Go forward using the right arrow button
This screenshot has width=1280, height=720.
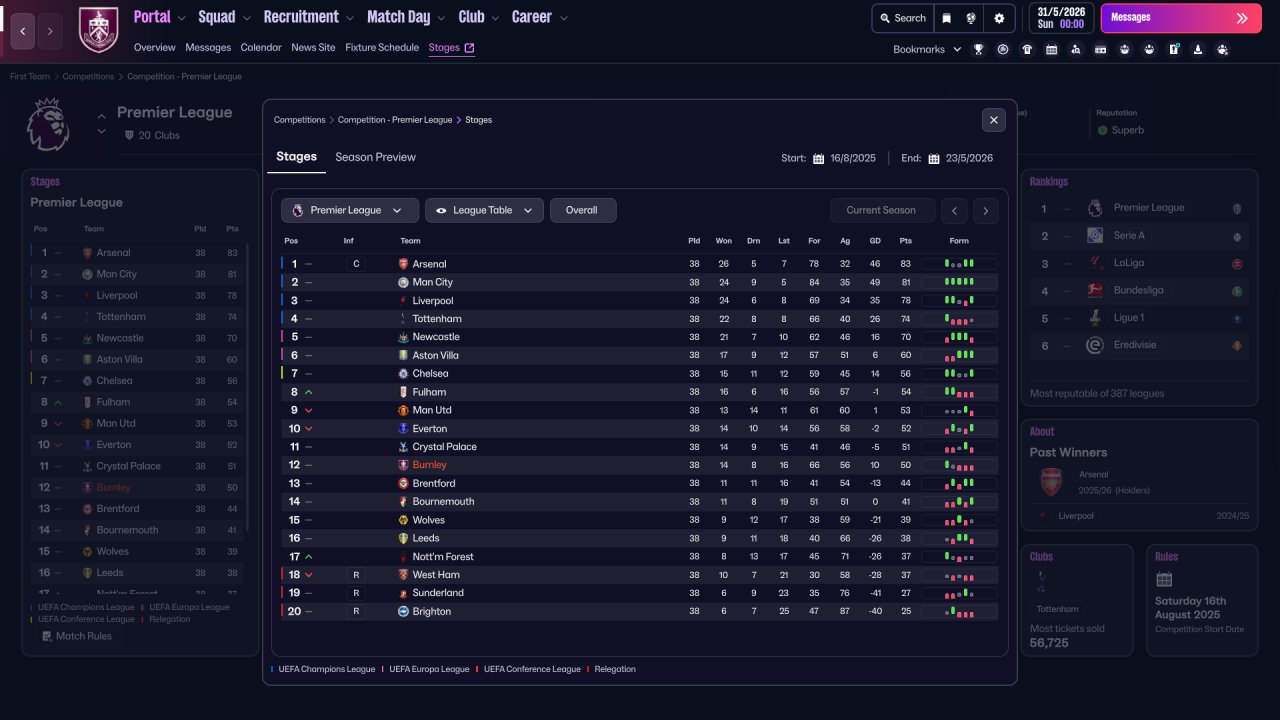[51, 31]
